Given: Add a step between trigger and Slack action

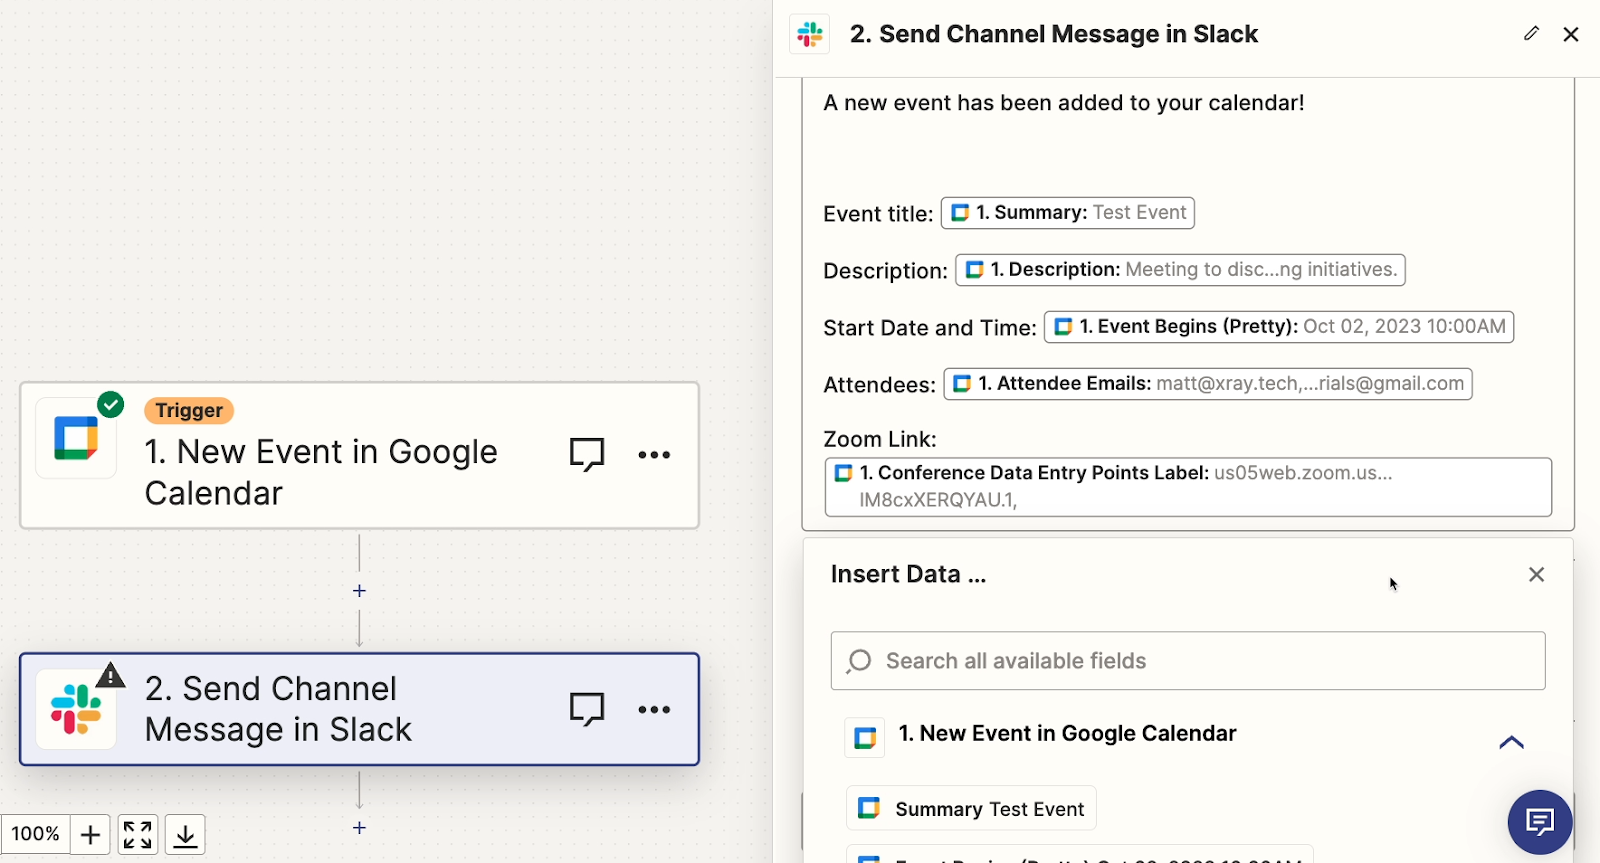Looking at the screenshot, I should [x=359, y=591].
